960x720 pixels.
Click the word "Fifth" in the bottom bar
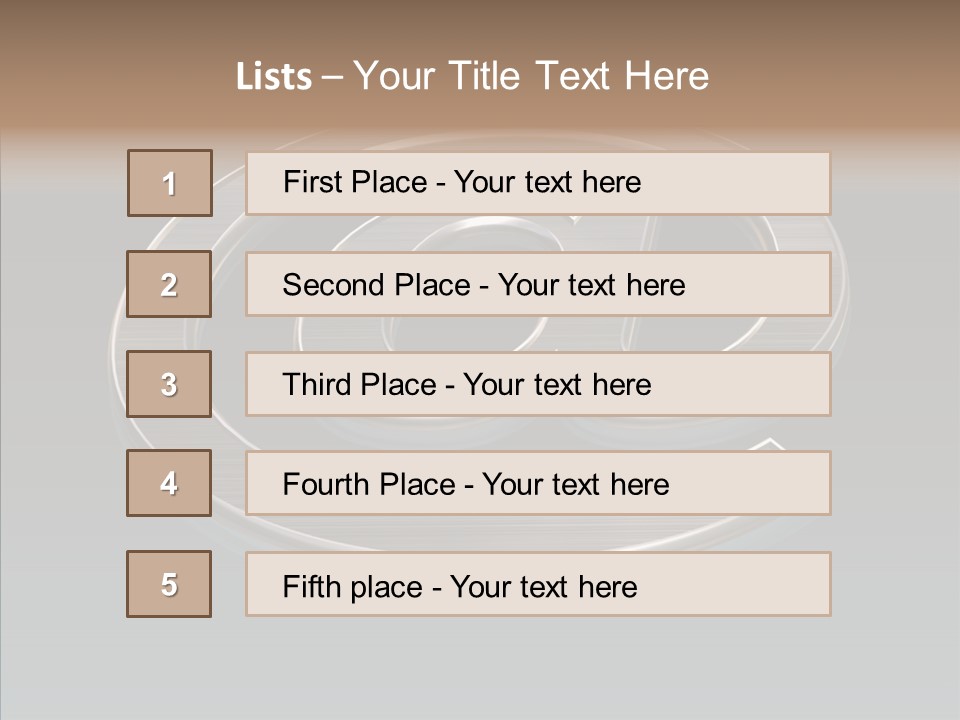tap(311, 586)
